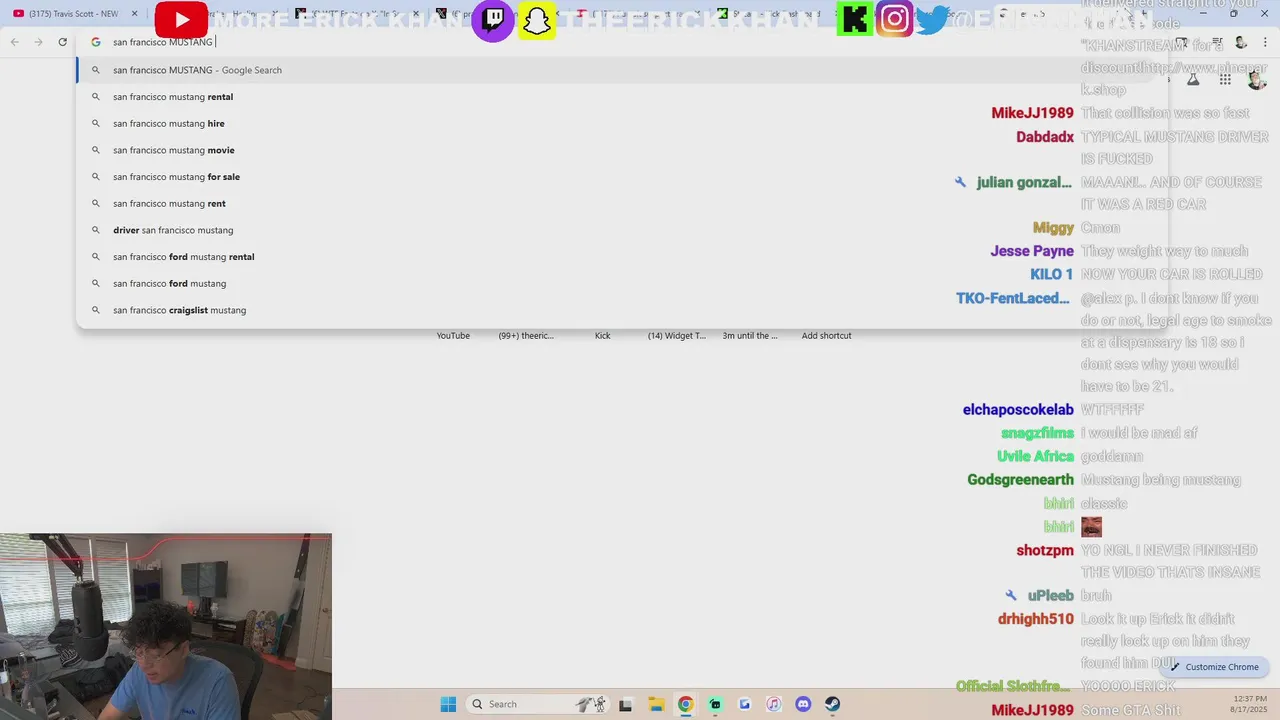Click the Customize Chrome button
Viewport: 1280px width, 720px height.
pyautogui.click(x=1215, y=667)
